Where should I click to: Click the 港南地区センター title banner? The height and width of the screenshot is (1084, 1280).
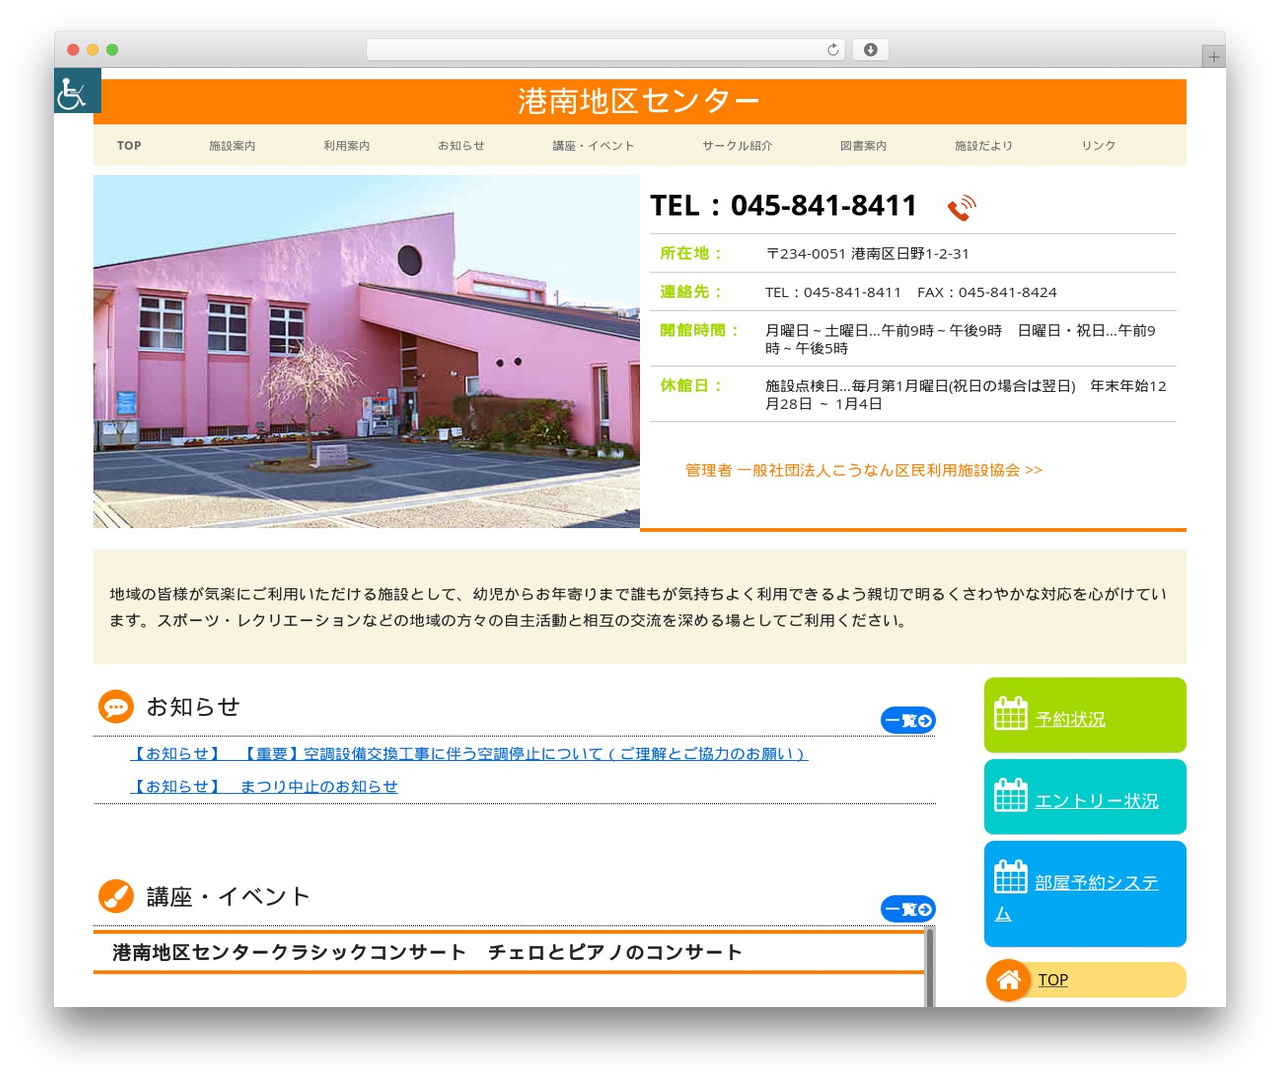[x=640, y=101]
